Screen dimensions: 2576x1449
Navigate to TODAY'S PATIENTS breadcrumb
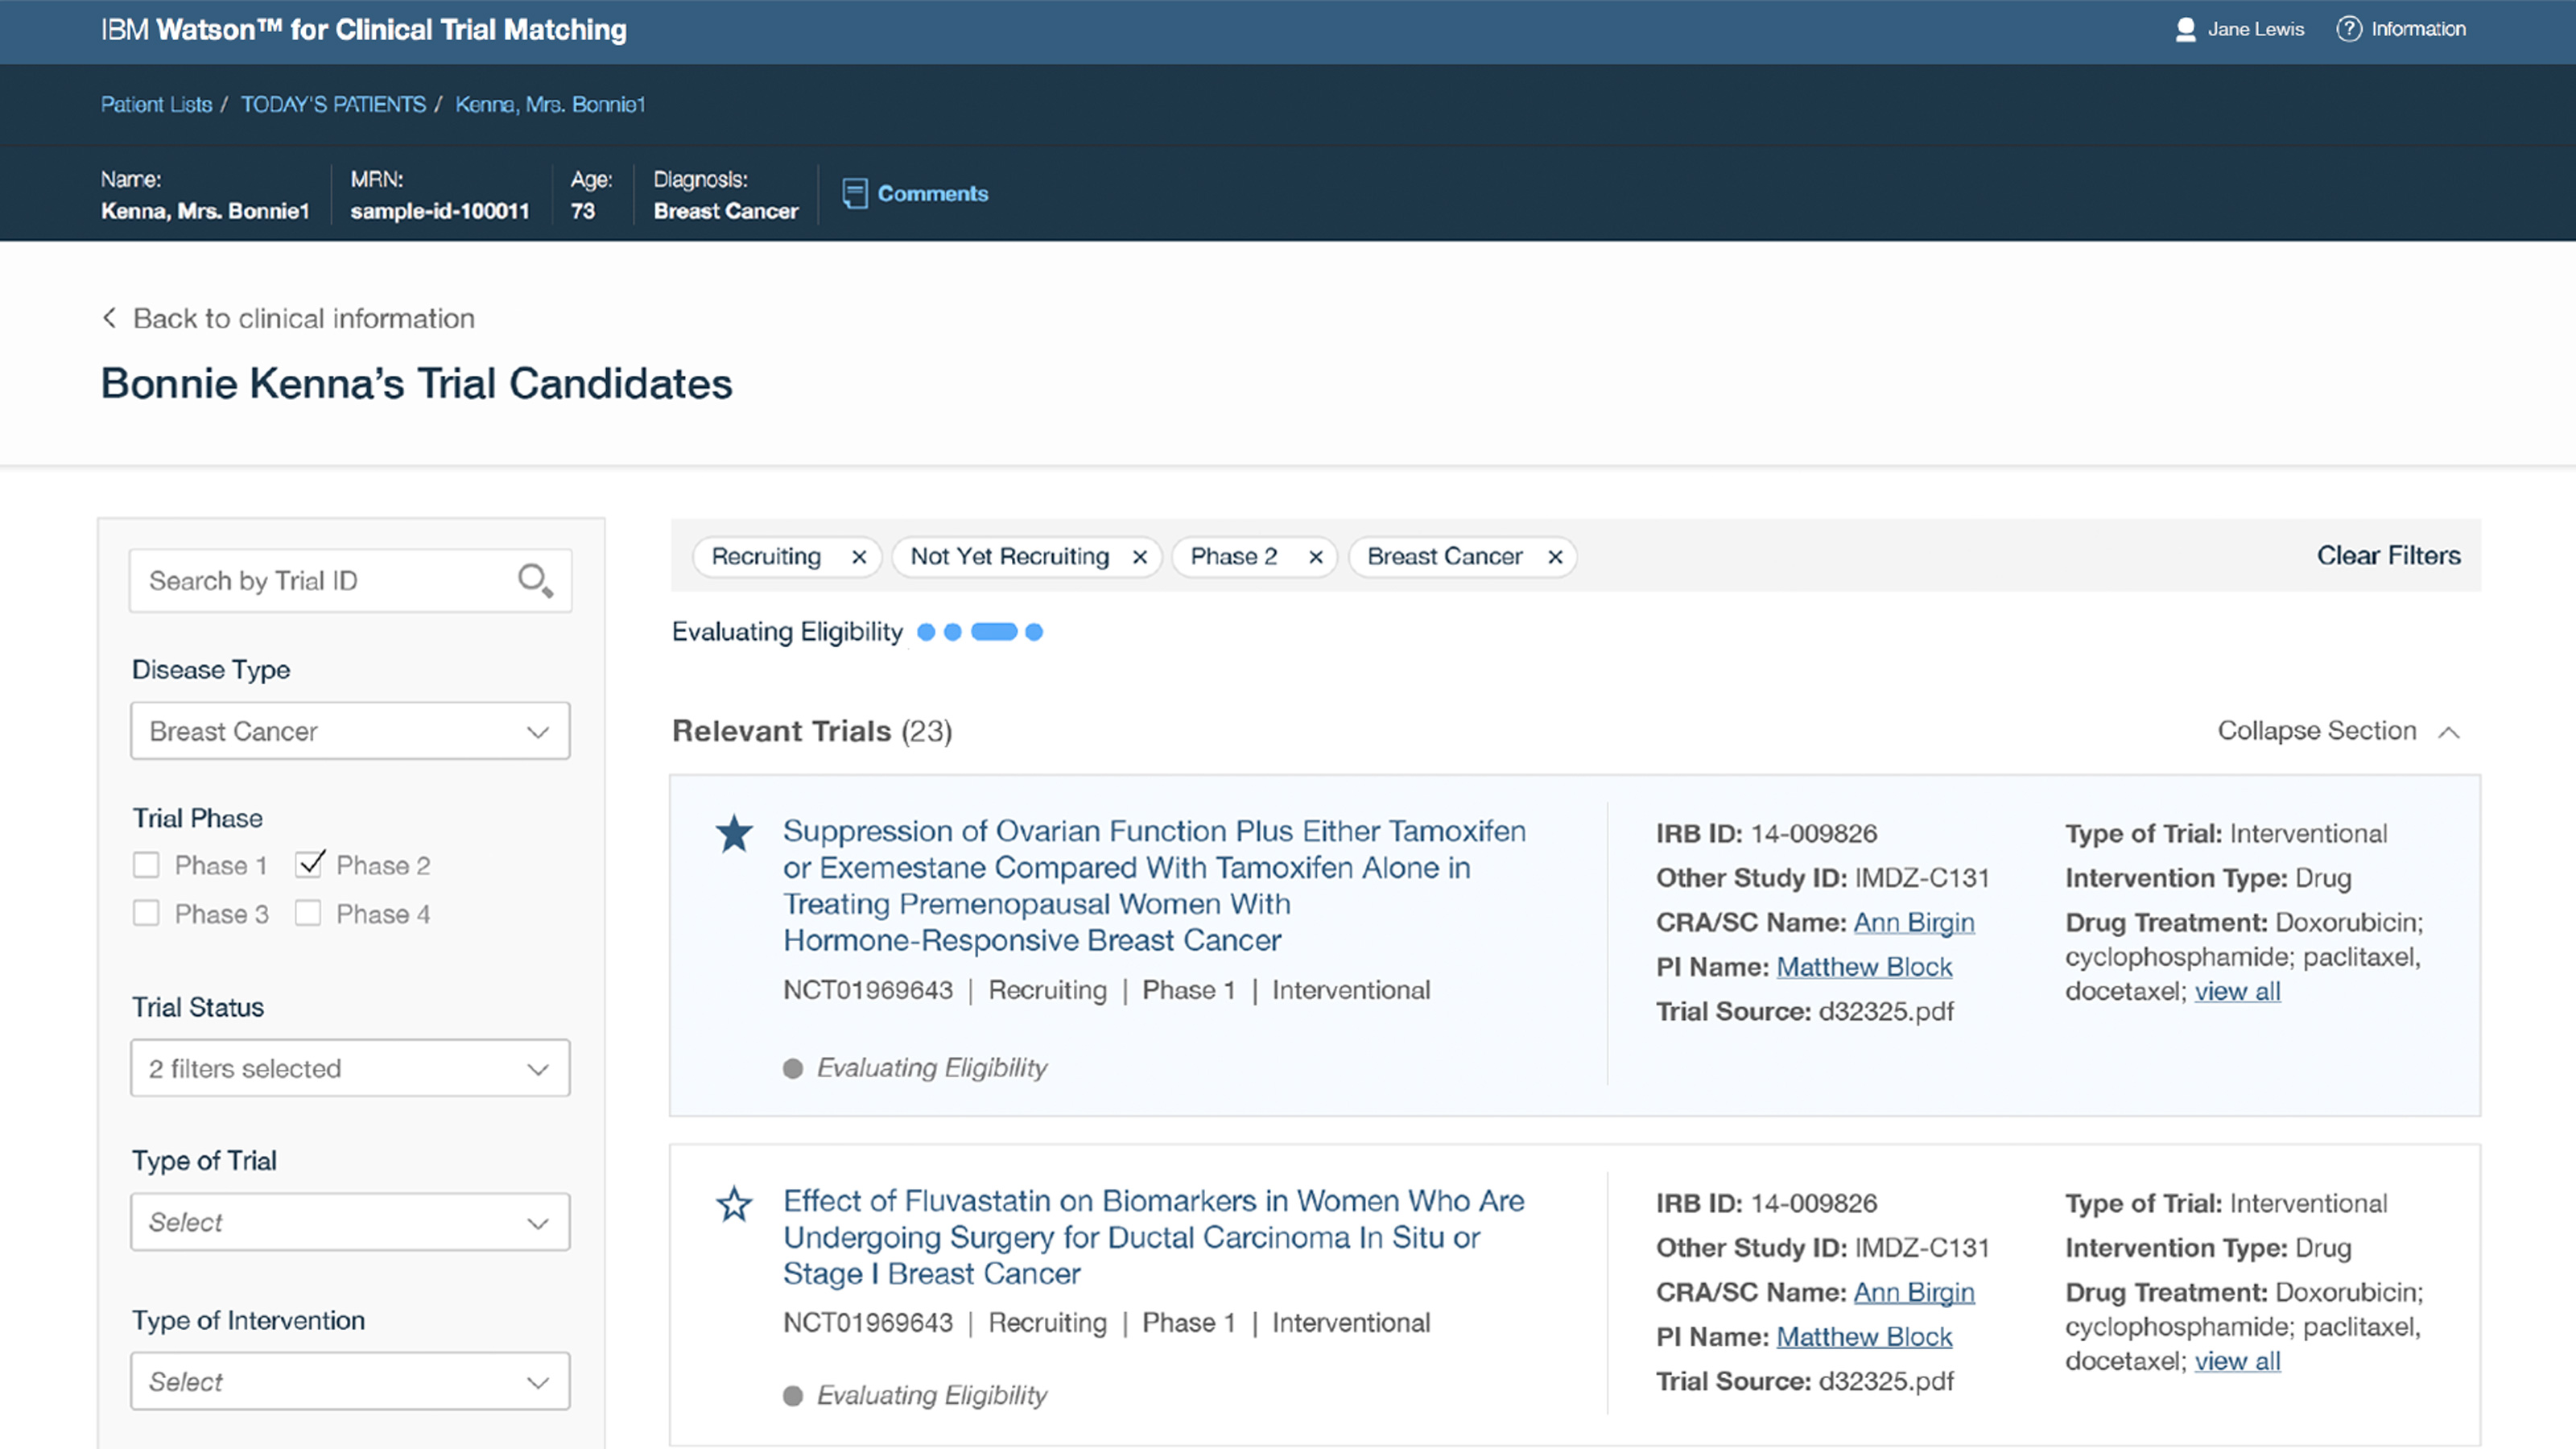333,104
